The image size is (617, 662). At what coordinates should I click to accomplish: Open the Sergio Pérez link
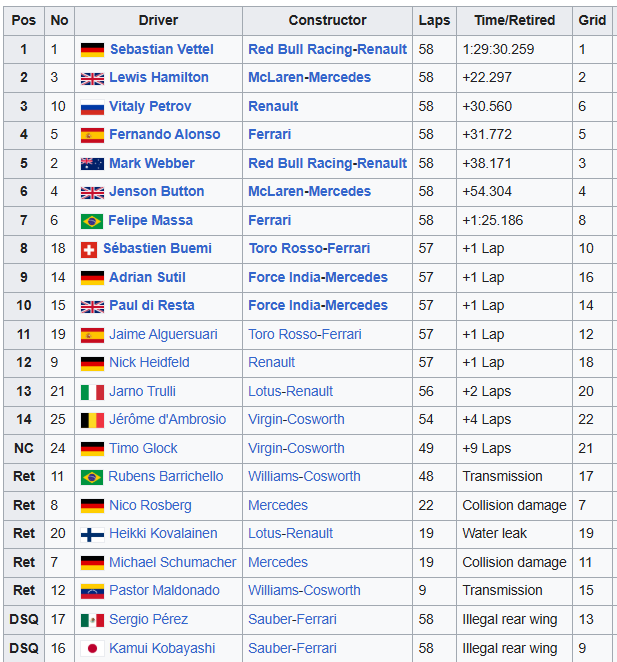point(148,619)
